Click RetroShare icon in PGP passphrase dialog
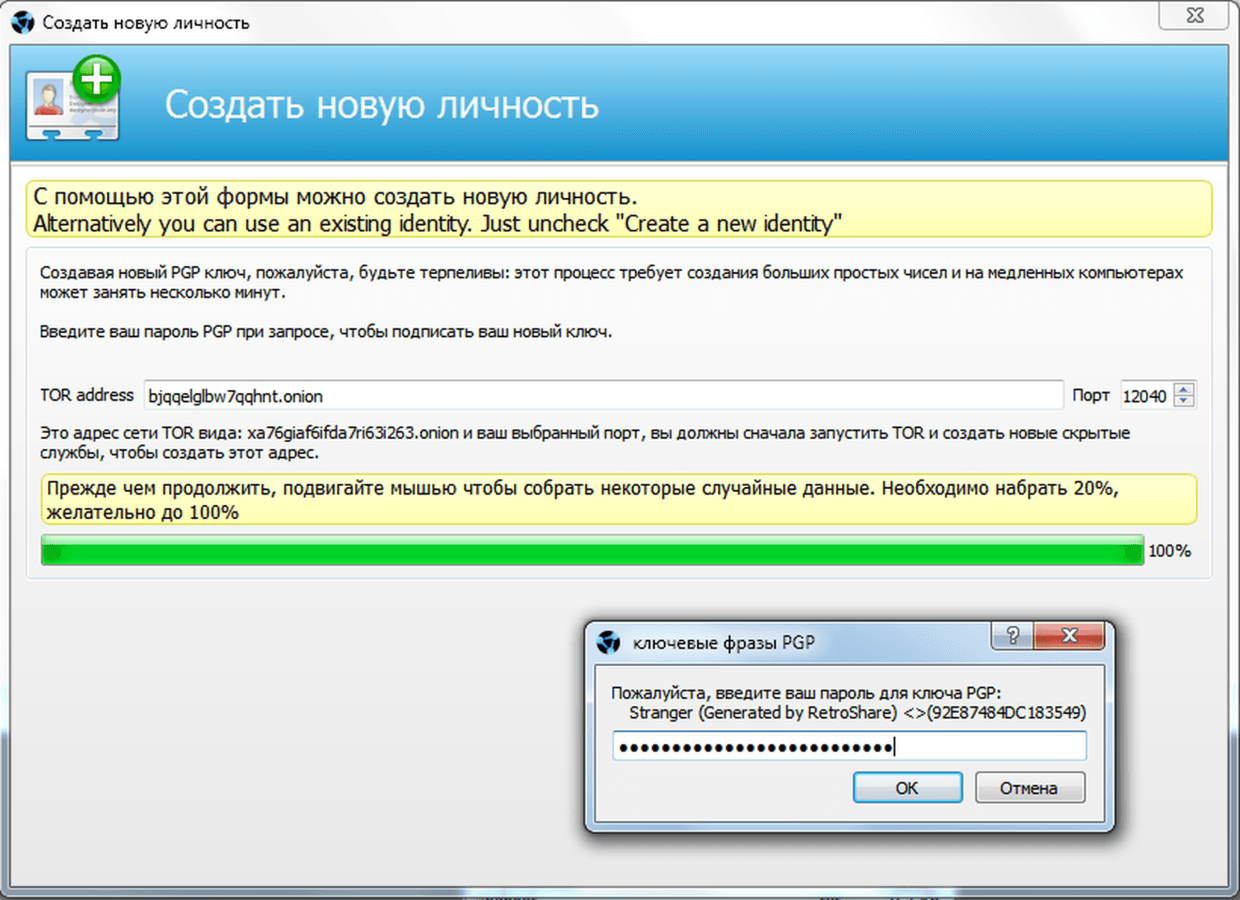The image size is (1240, 900). click(608, 642)
